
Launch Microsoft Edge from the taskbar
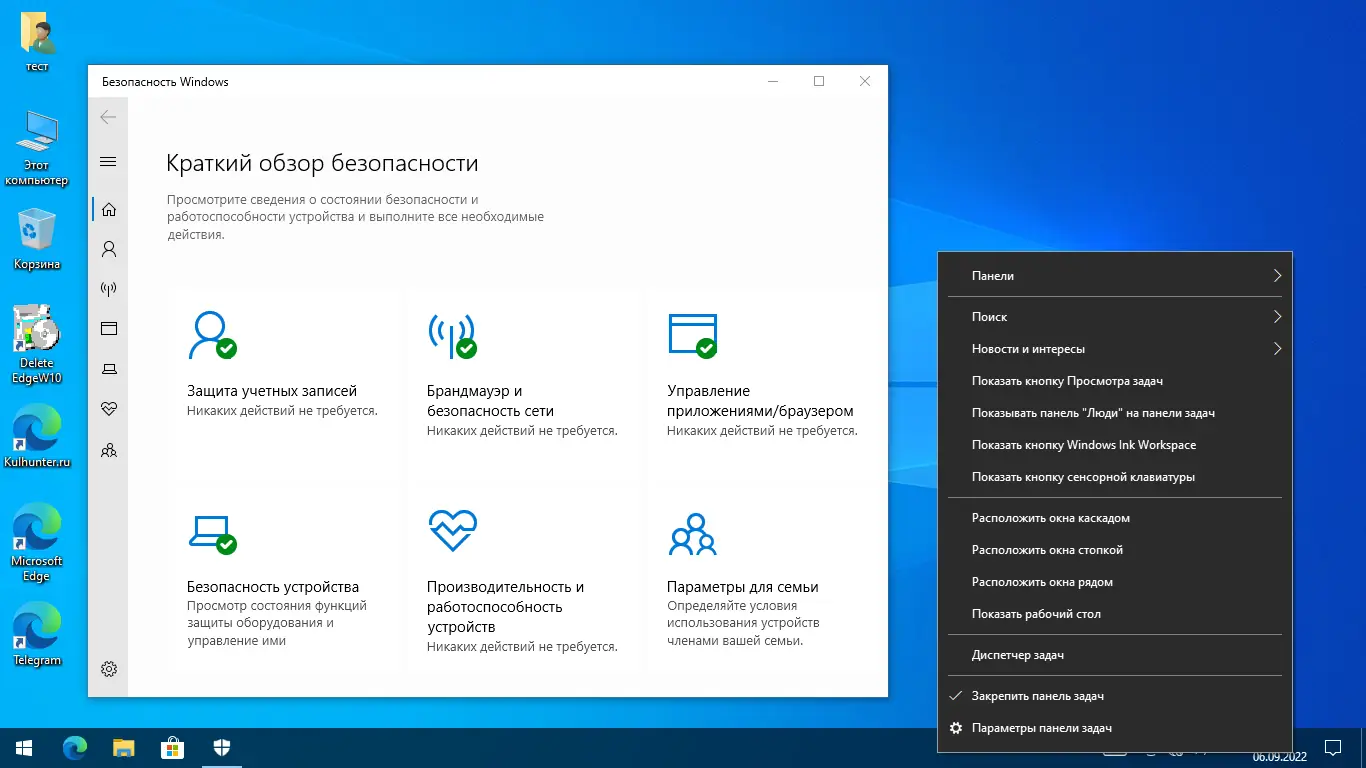[x=73, y=747]
